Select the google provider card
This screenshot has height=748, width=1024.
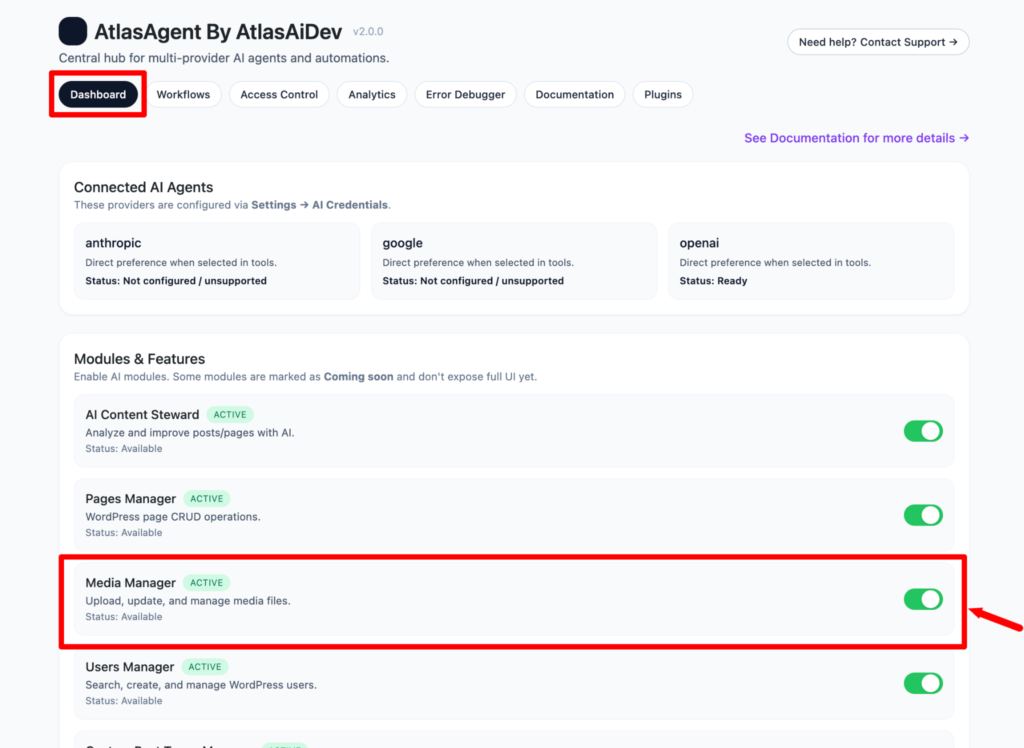(514, 261)
